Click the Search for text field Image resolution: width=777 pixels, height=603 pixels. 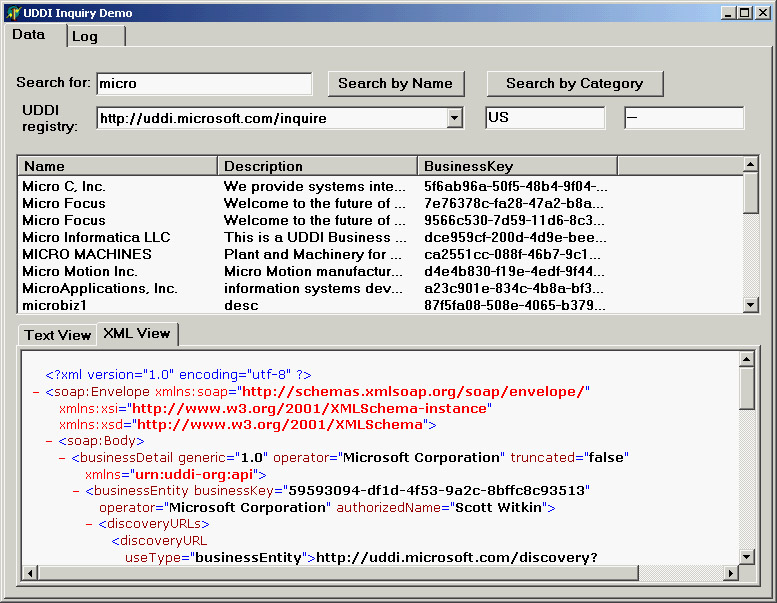click(204, 84)
